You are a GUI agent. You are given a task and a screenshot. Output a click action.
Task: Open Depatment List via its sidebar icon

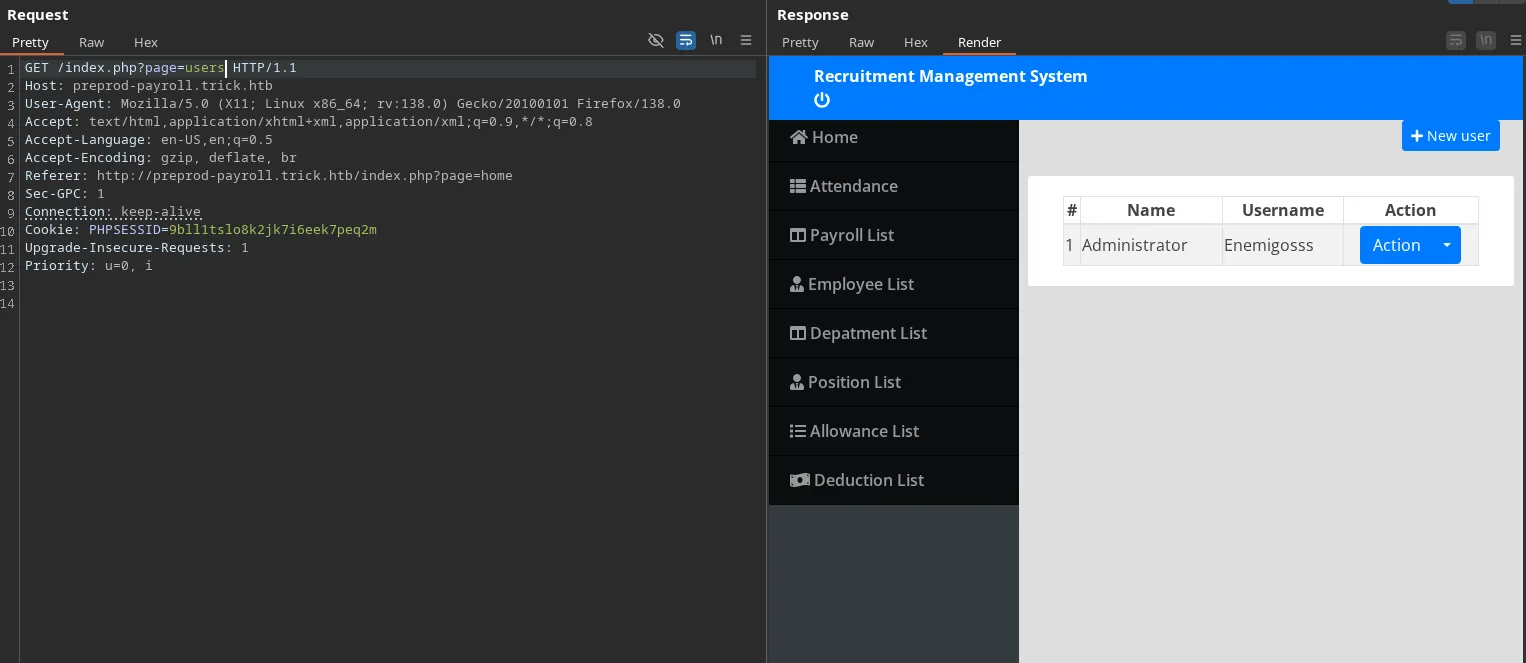click(798, 333)
